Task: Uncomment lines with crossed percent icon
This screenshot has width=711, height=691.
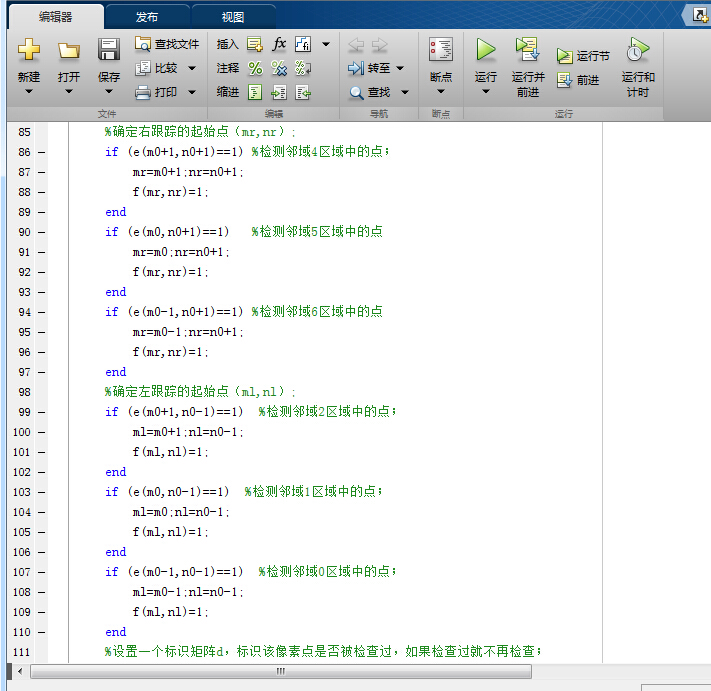Action: [x=279, y=68]
